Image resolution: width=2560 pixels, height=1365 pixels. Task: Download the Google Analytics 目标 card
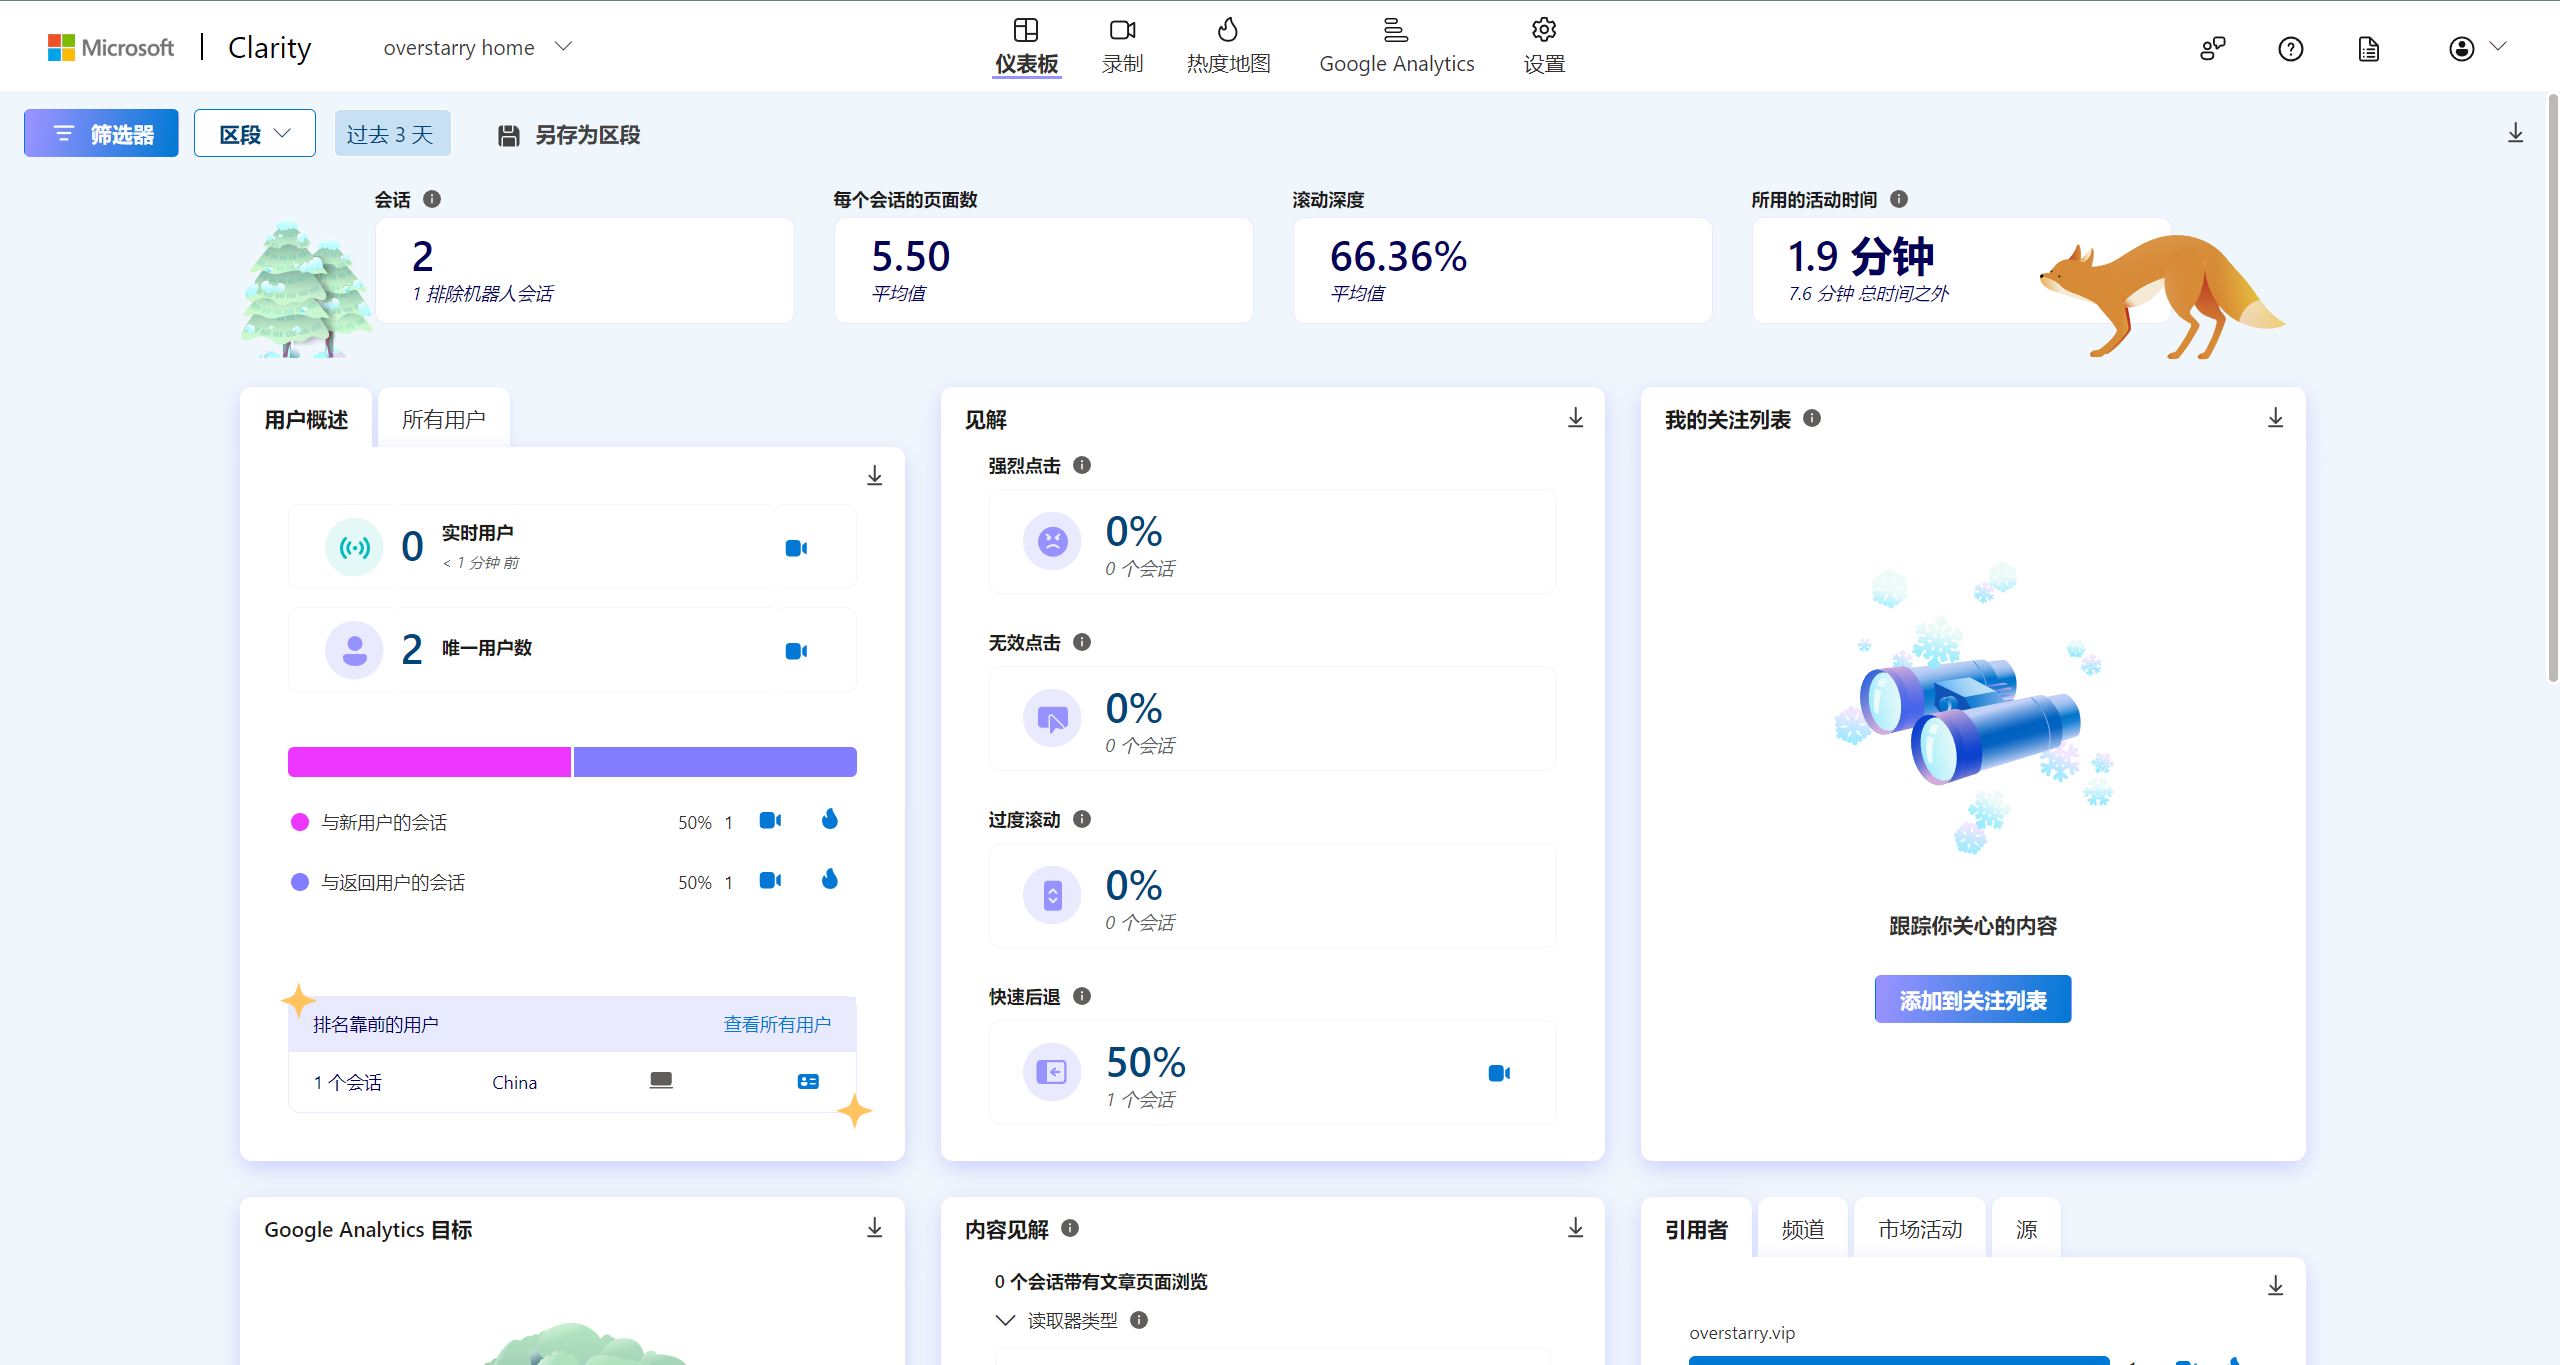[875, 1228]
